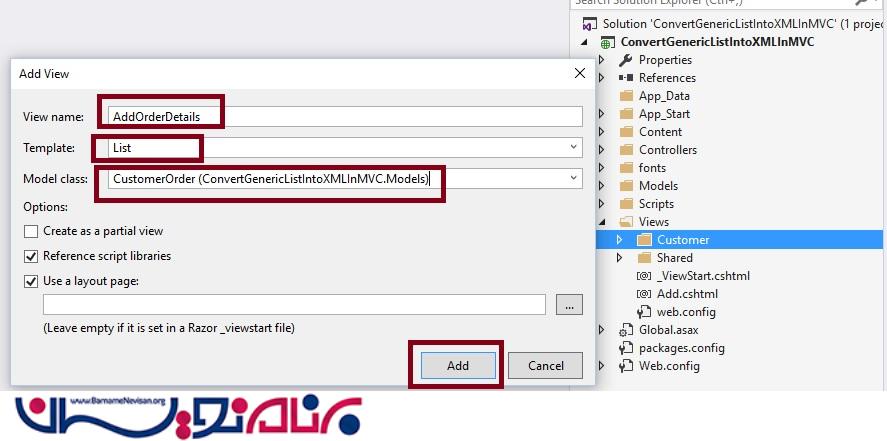Select App_Data in Solution Explorer
The image size is (887, 441).
(x=664, y=96)
